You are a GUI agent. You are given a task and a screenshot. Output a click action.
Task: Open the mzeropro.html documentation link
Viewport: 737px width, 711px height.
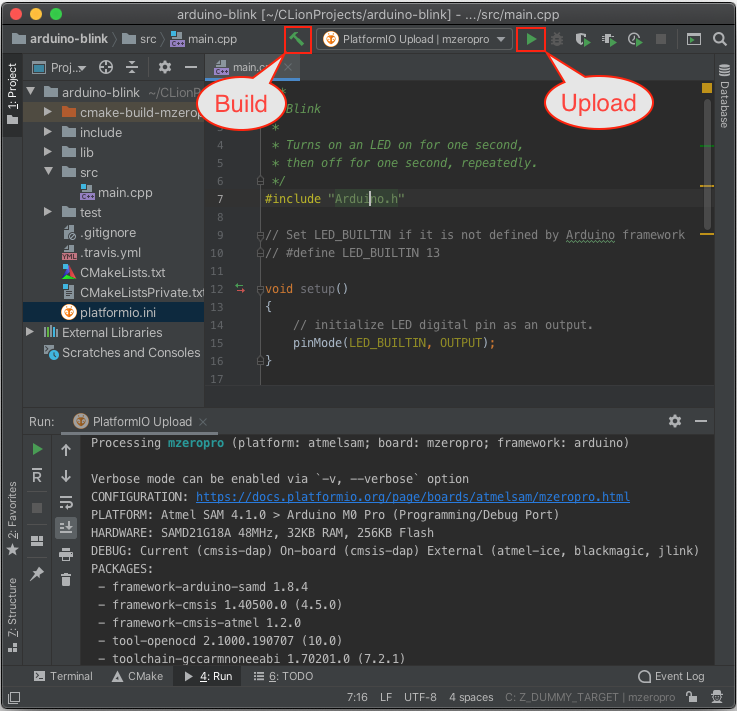click(x=413, y=497)
